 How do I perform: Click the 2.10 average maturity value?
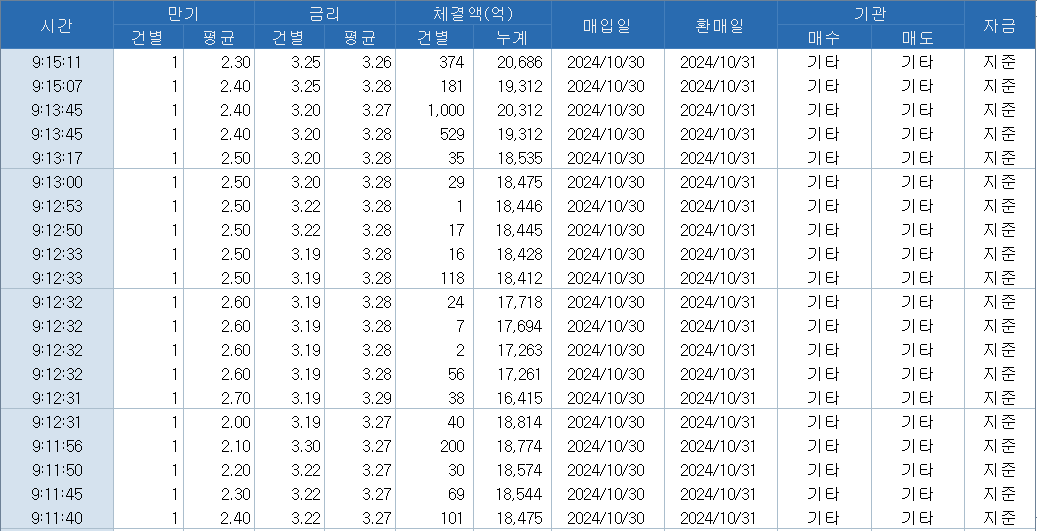tap(236, 446)
